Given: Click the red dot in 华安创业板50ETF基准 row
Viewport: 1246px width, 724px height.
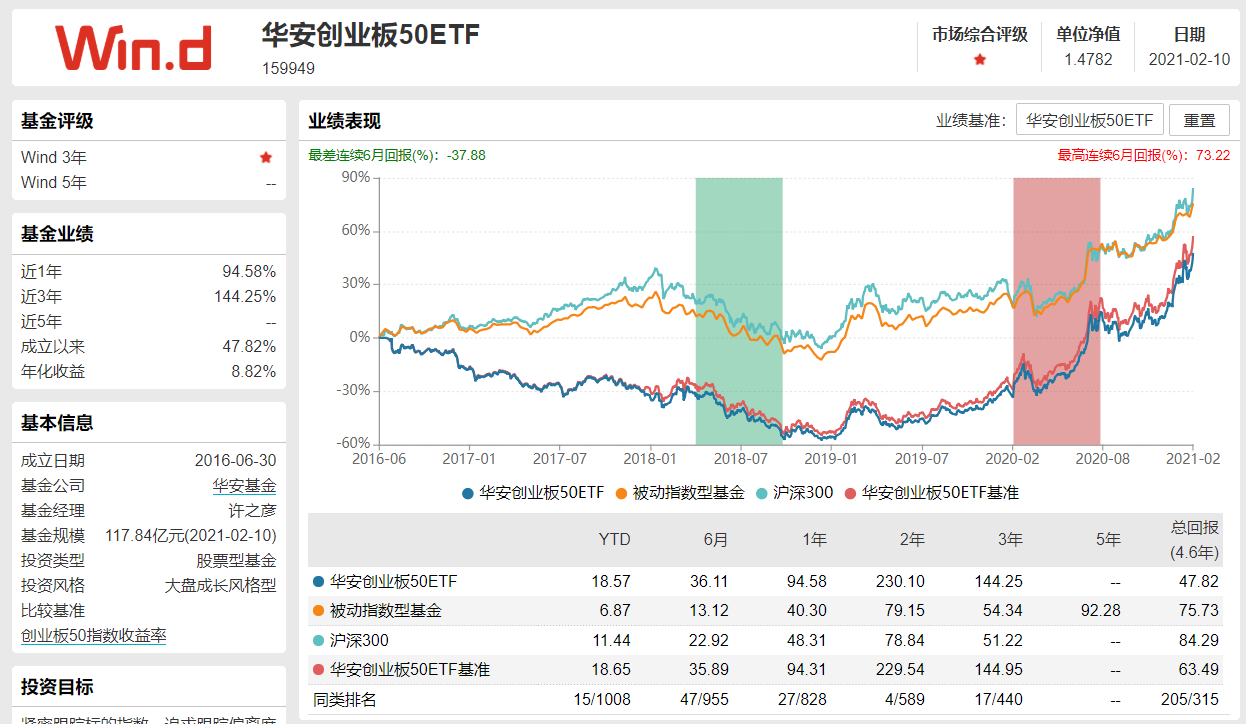Looking at the screenshot, I should [x=319, y=669].
